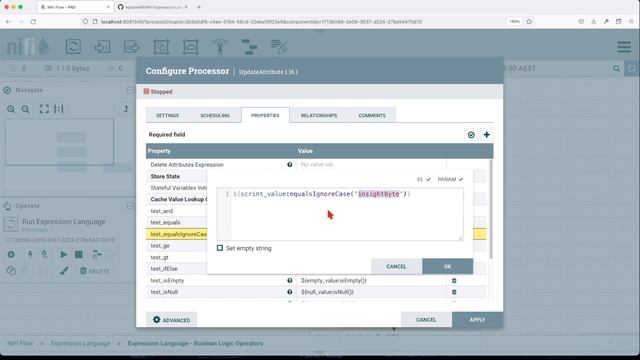Click the Enable lightning icon in Operate
Image resolution: width=640 pixels, height=360 pixels.
point(30,254)
